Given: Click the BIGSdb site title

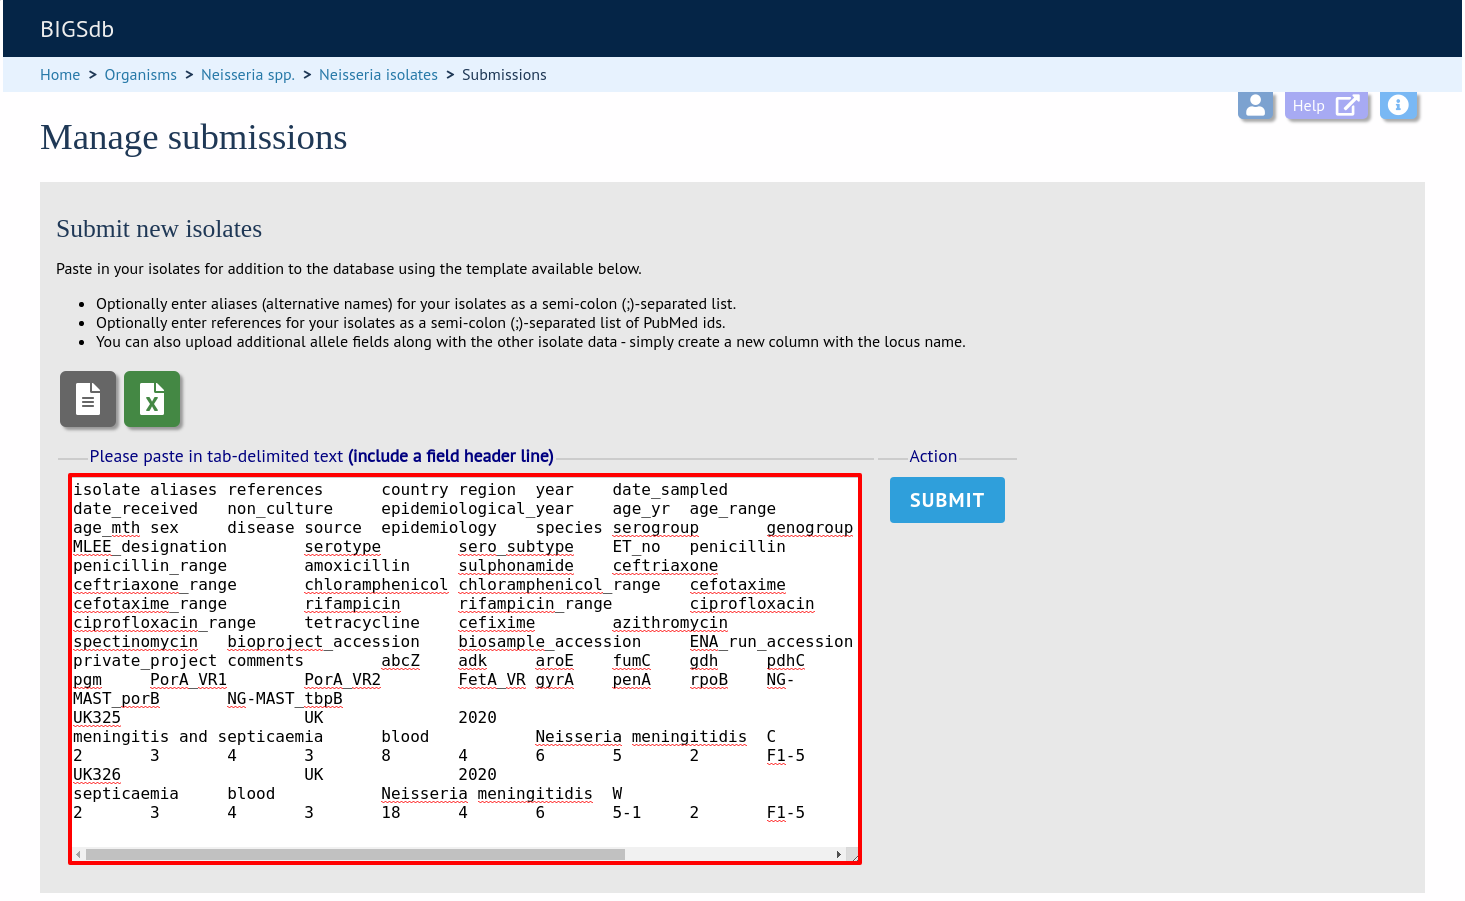Looking at the screenshot, I should click(77, 29).
